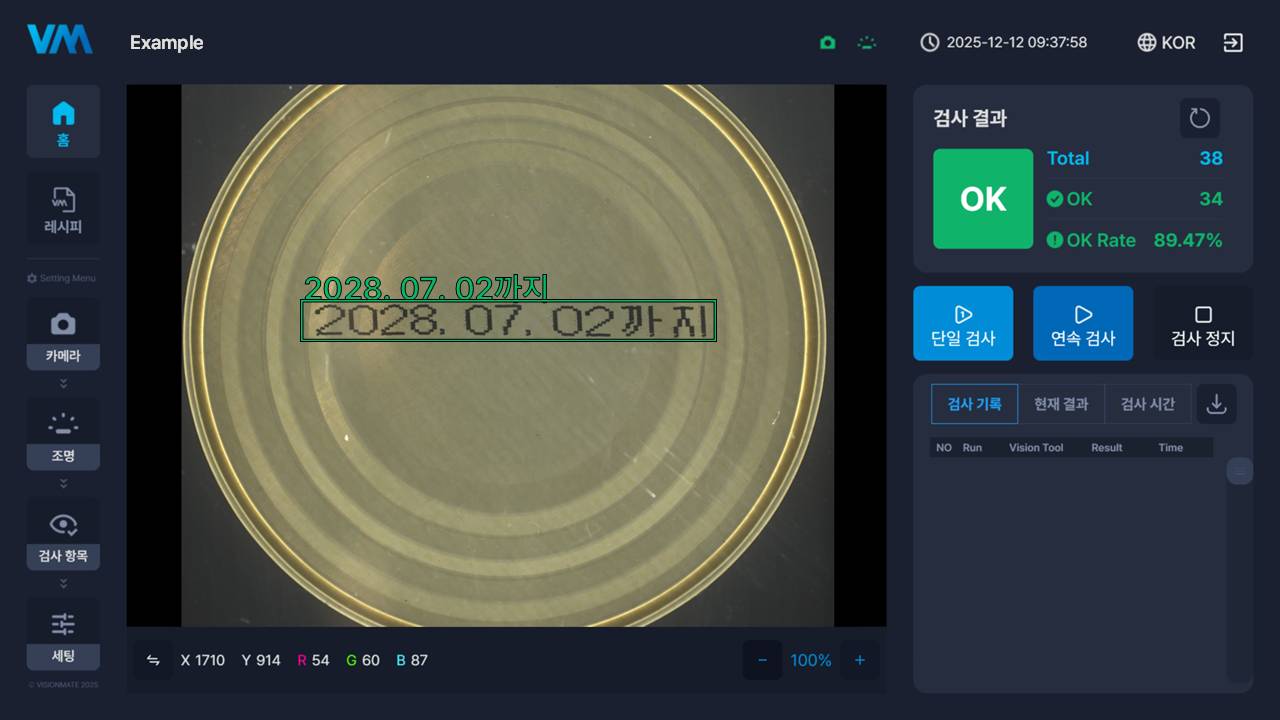Toggle the coordinate swap arrows button
This screenshot has height=720, width=1280.
tap(153, 660)
